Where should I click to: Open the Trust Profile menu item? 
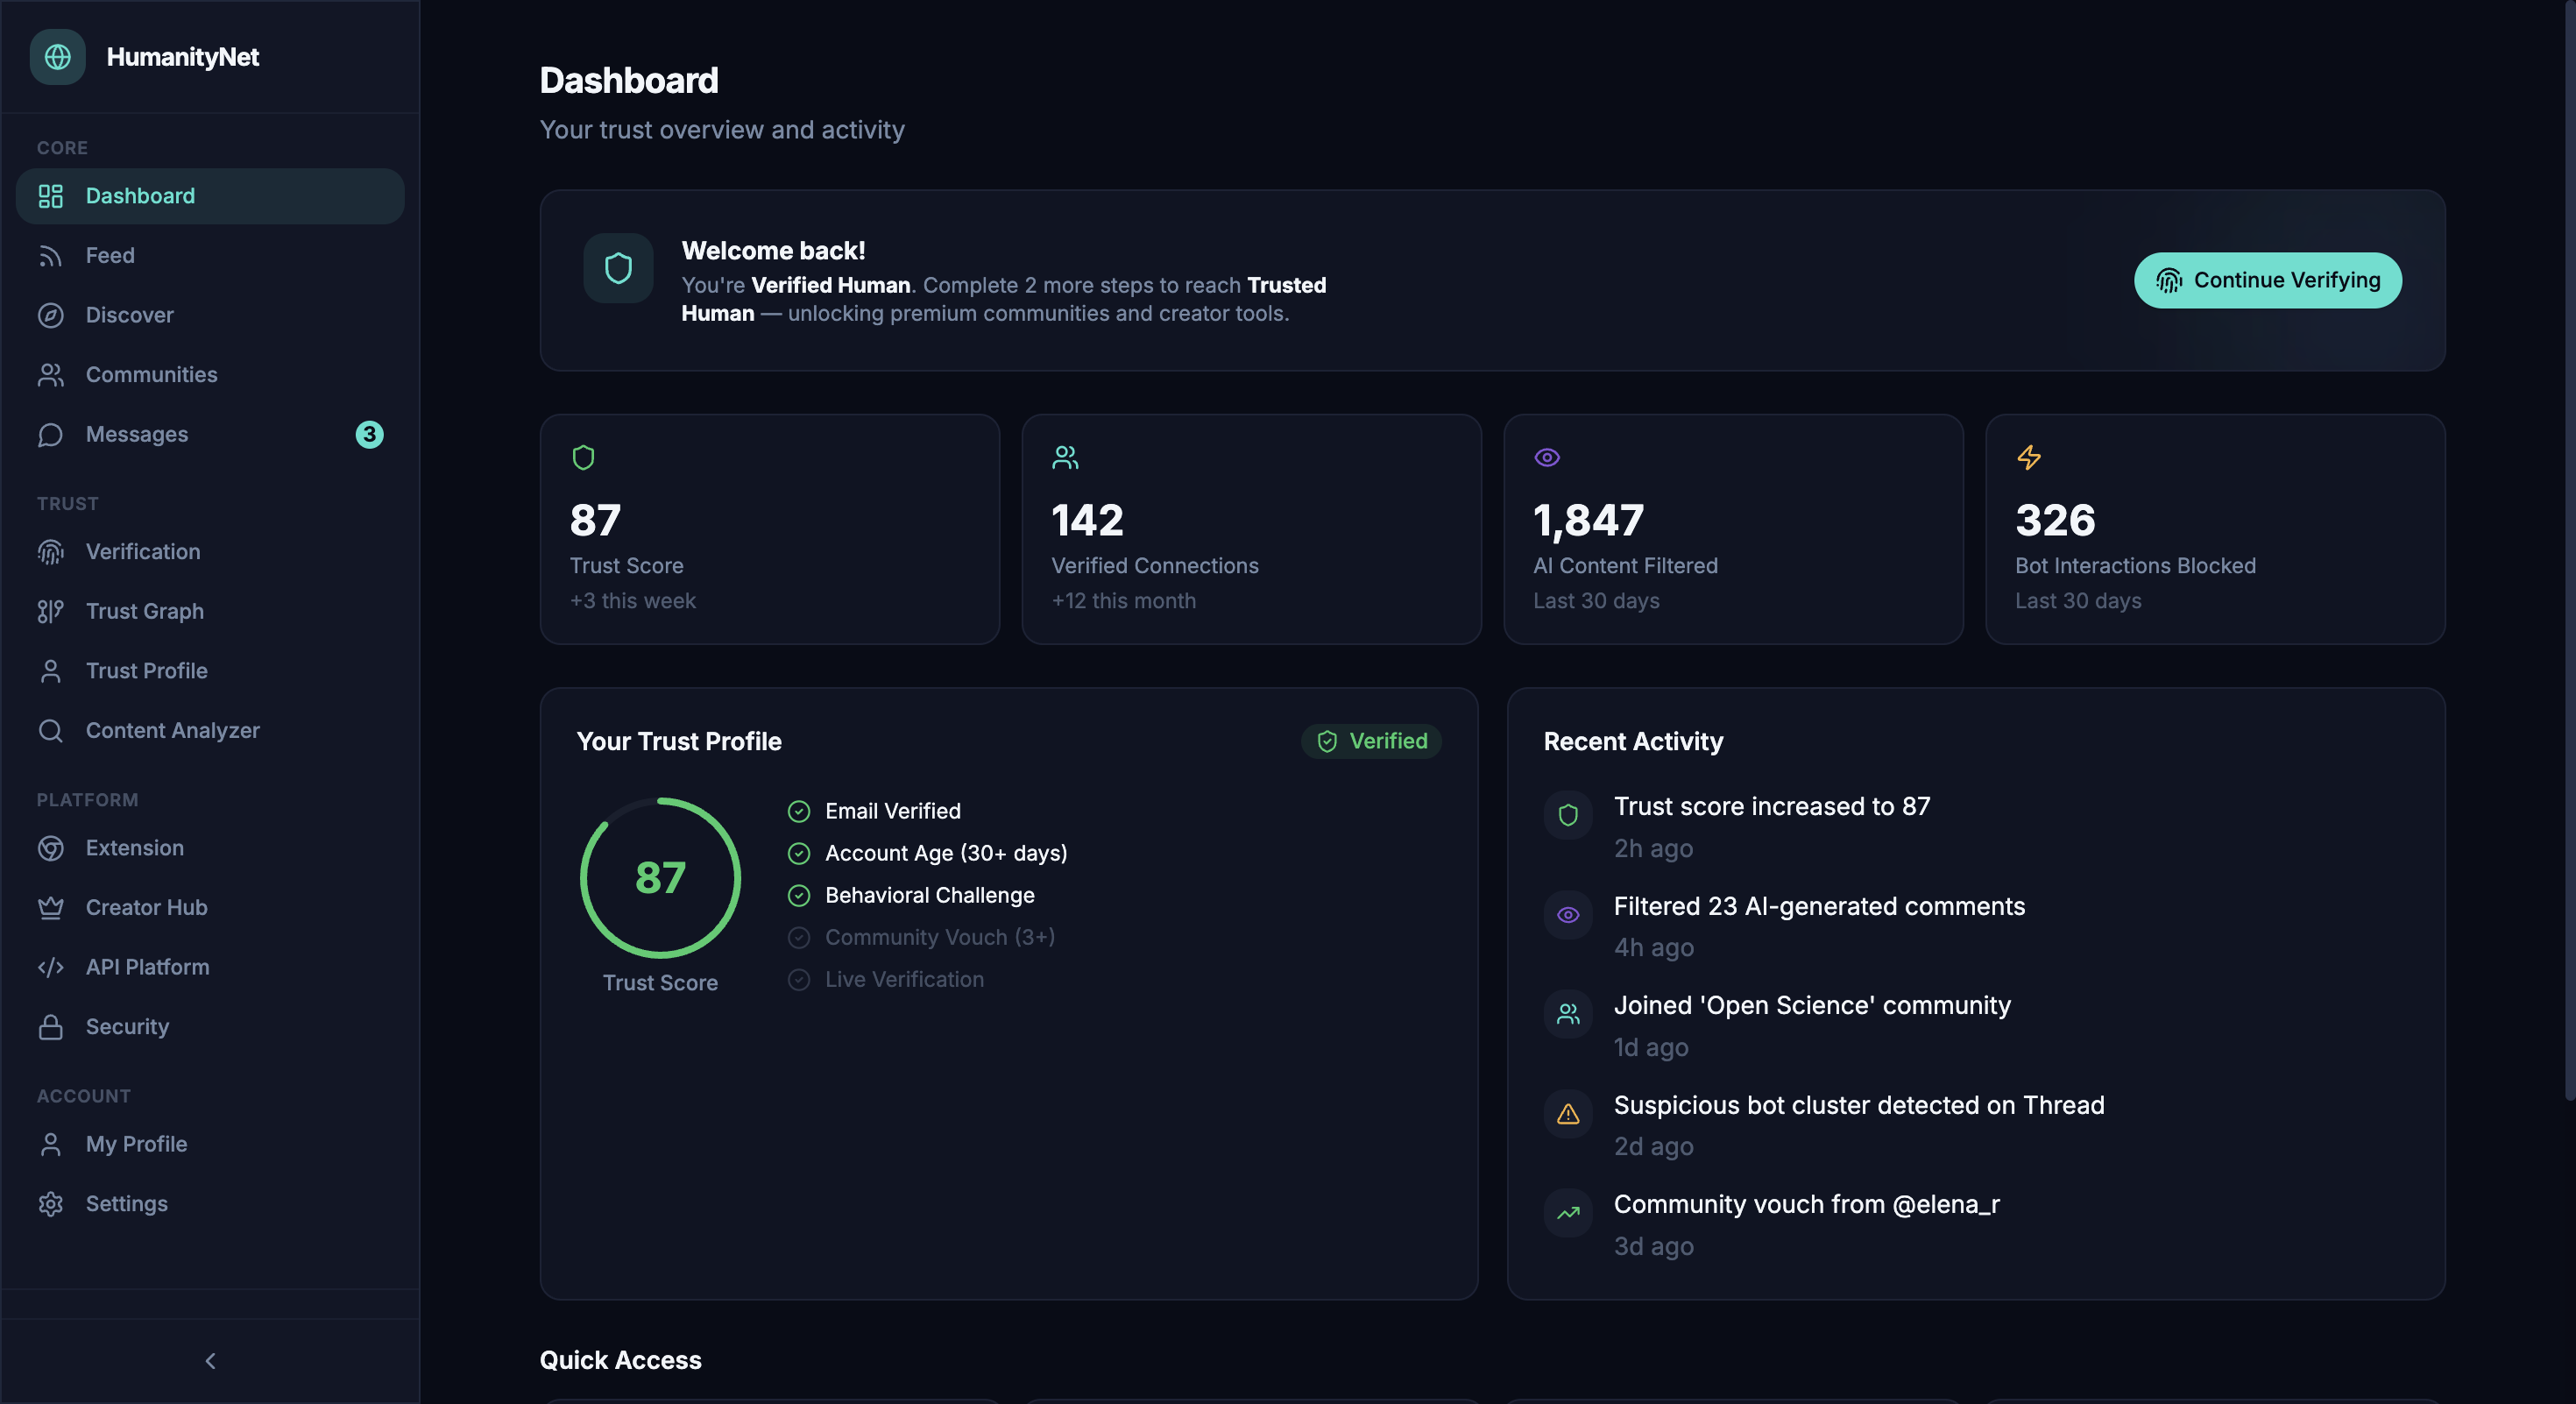tap(210, 671)
